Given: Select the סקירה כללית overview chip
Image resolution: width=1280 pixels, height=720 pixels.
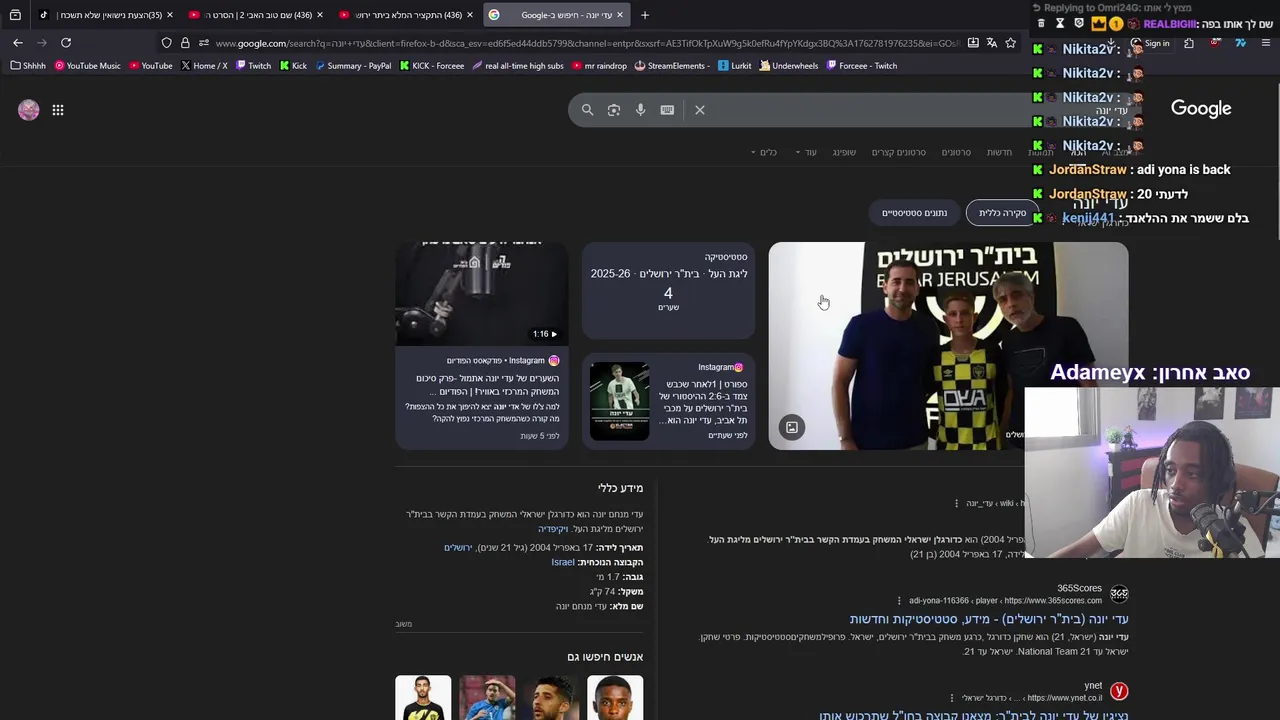Looking at the screenshot, I should (1002, 212).
